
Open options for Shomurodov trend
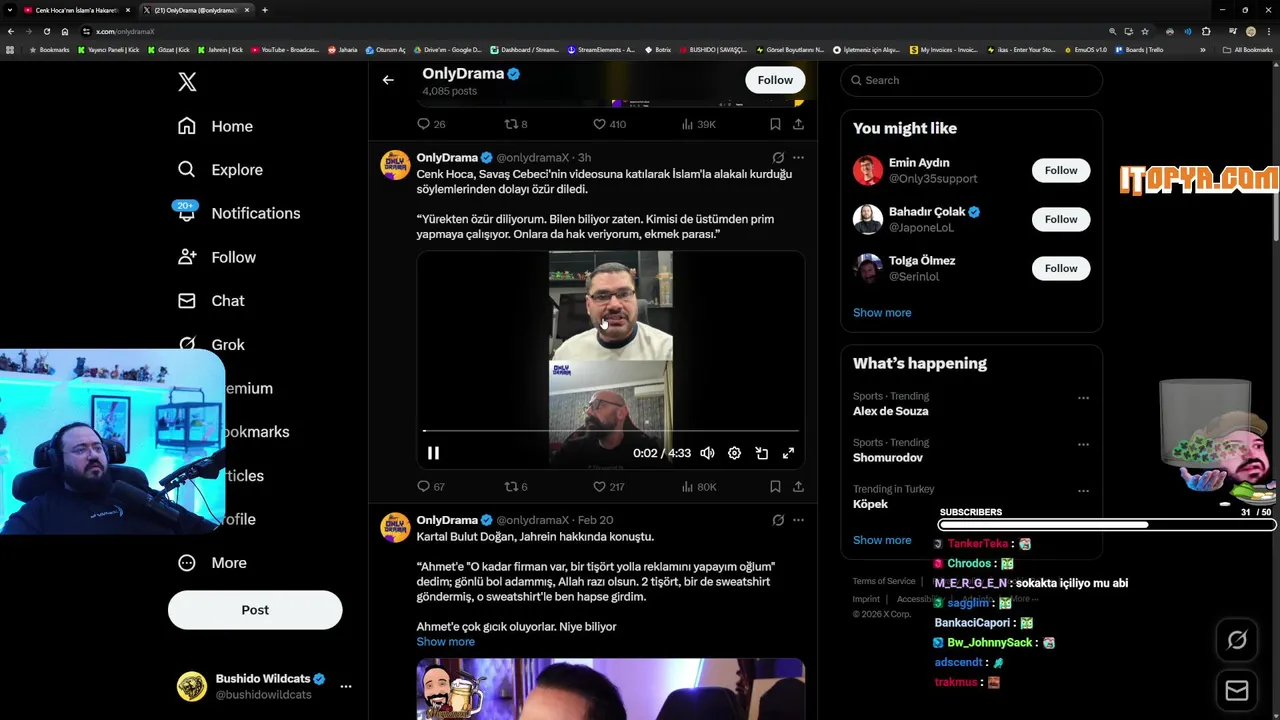pyautogui.click(x=1083, y=445)
